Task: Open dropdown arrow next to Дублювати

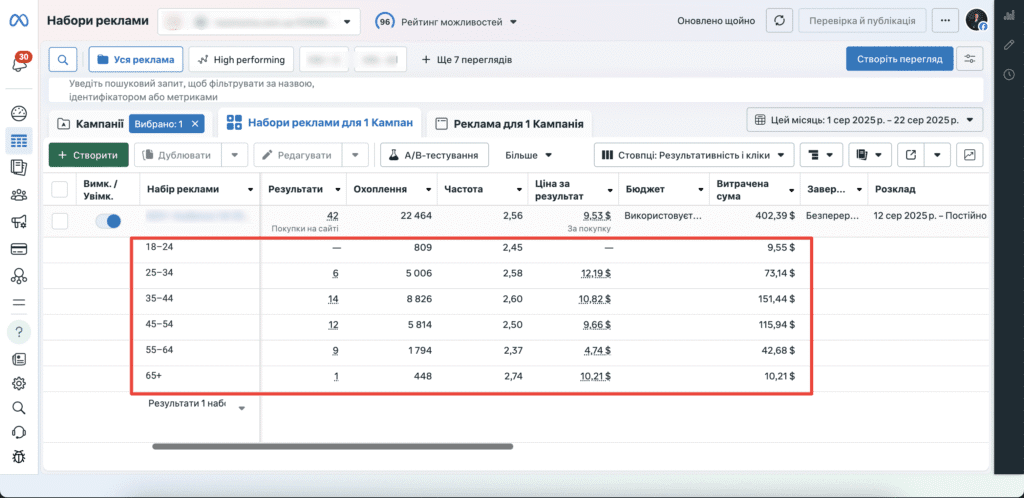Action: coord(234,155)
